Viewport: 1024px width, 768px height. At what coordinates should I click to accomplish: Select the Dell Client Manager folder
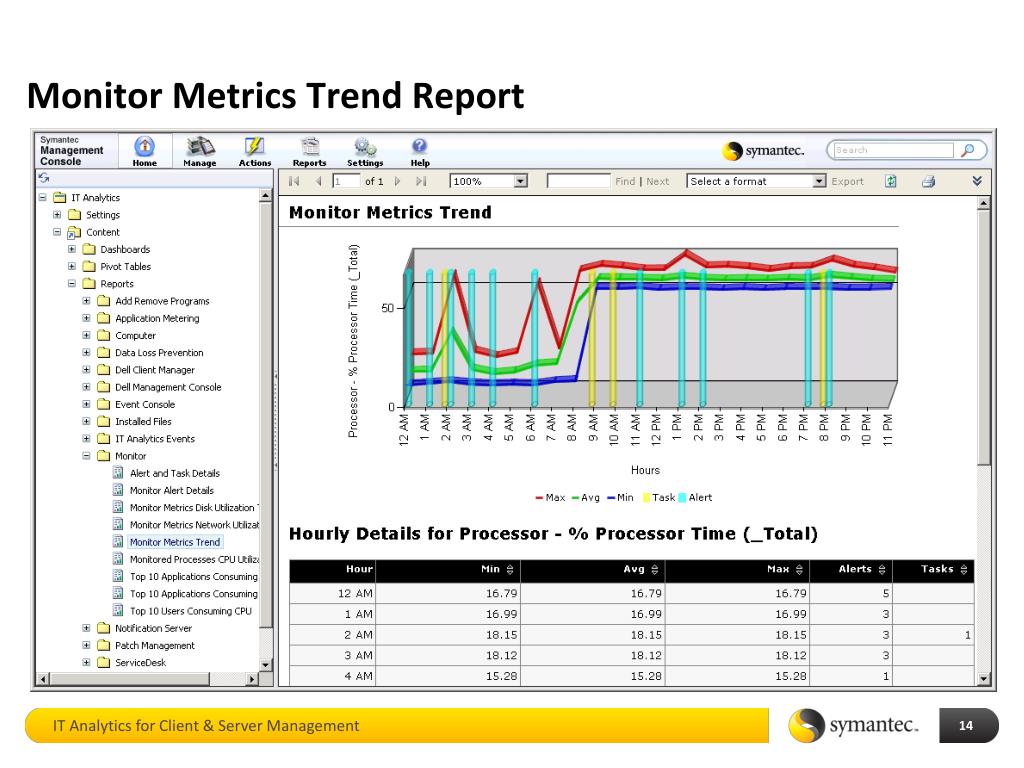155,370
